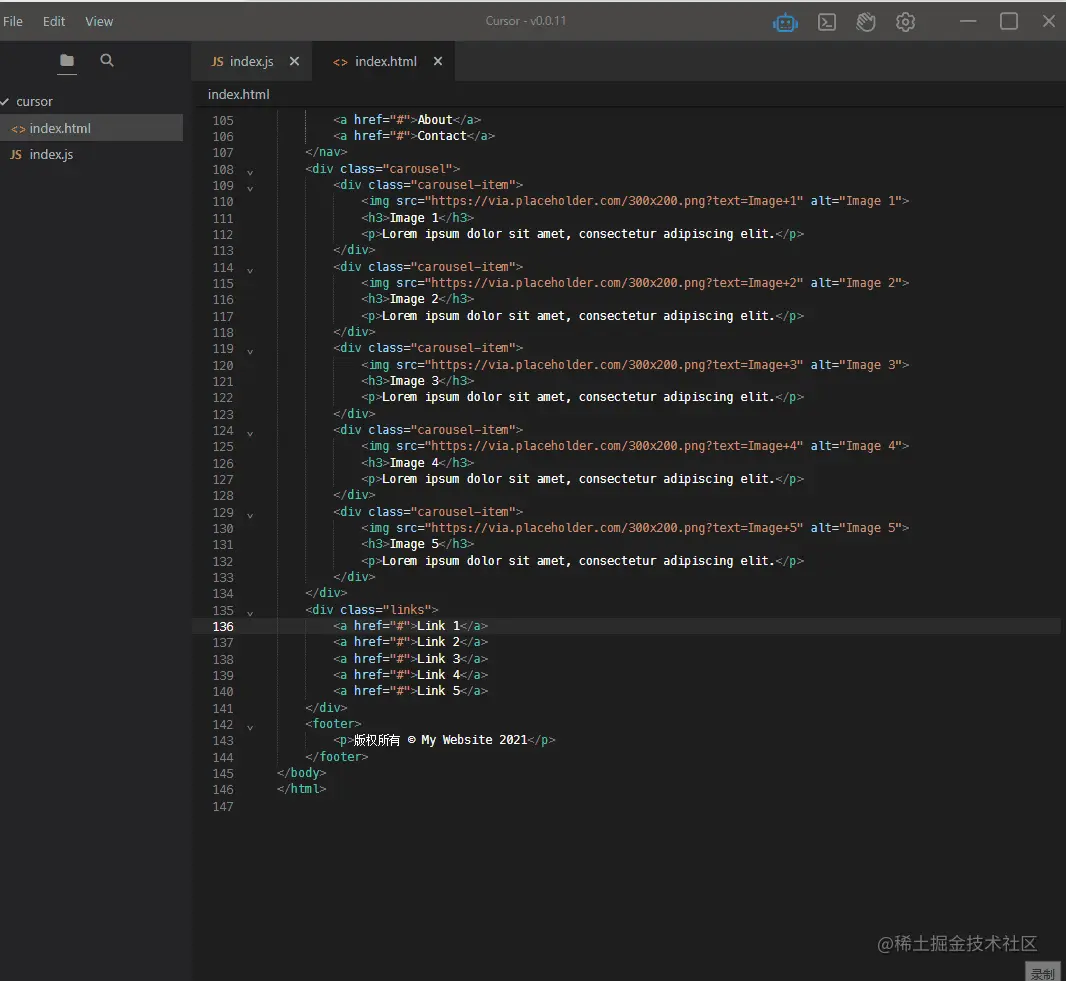Fold the links div at line 135
Image resolution: width=1066 pixels, height=981 pixels.
click(x=250, y=612)
